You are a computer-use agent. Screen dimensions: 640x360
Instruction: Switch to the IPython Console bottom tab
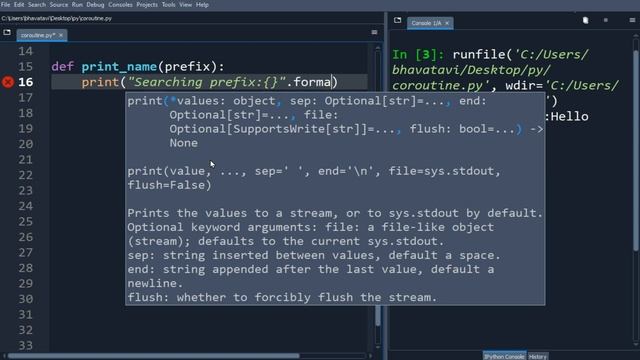[504, 356]
